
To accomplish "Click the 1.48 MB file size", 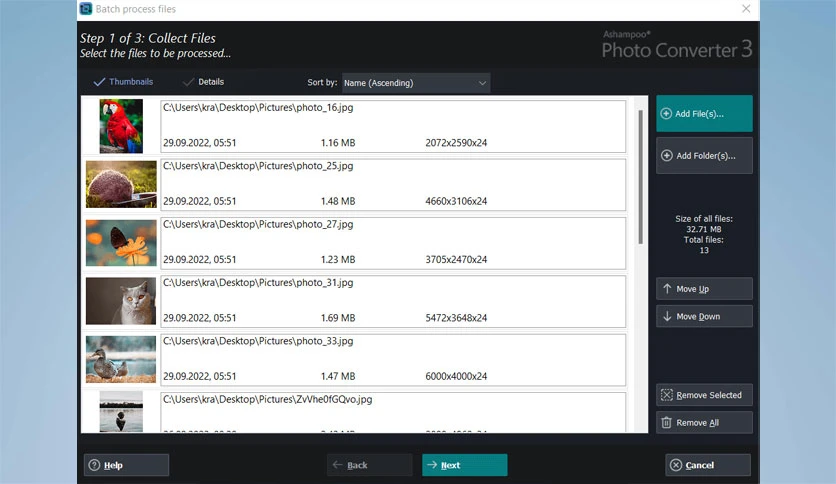I will (x=338, y=201).
